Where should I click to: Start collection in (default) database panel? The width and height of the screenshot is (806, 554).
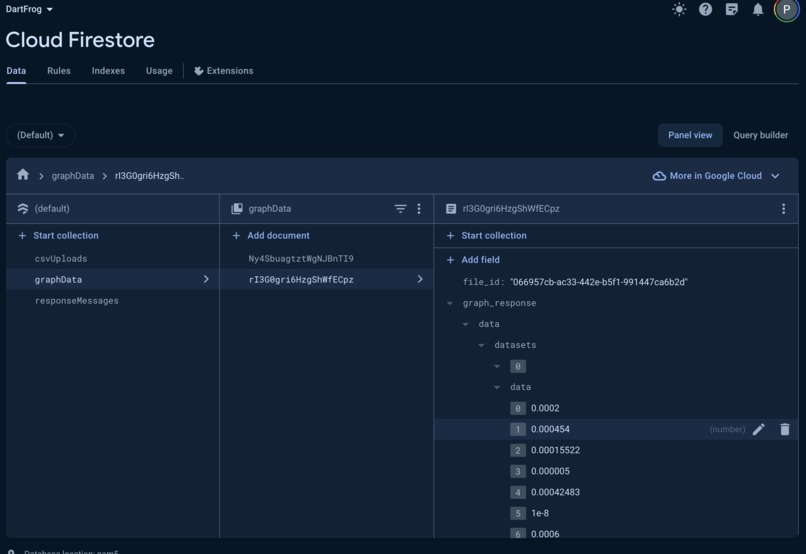(58, 235)
